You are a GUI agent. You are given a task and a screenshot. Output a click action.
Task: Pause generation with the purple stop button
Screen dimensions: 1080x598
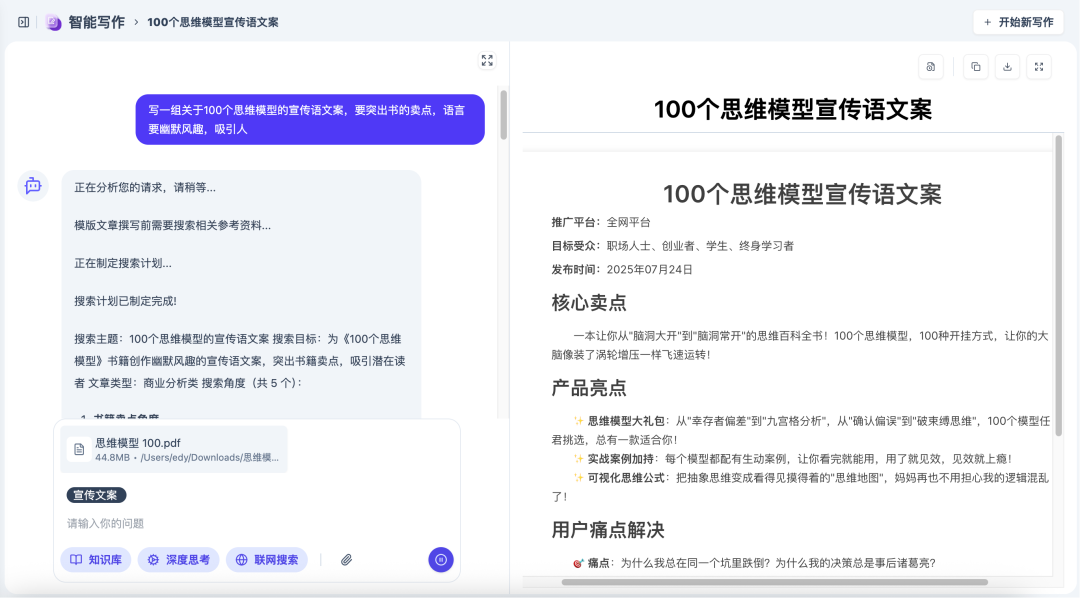pos(441,559)
